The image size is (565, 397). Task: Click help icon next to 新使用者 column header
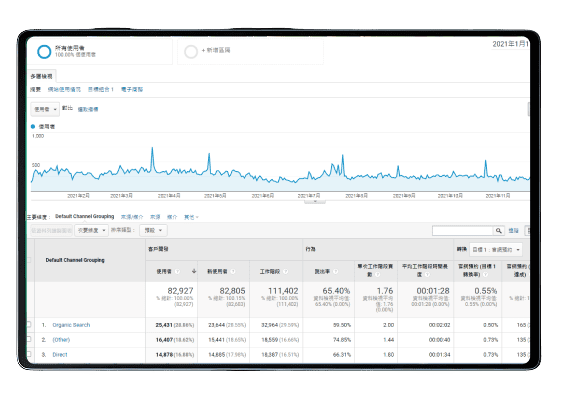tap(233, 271)
